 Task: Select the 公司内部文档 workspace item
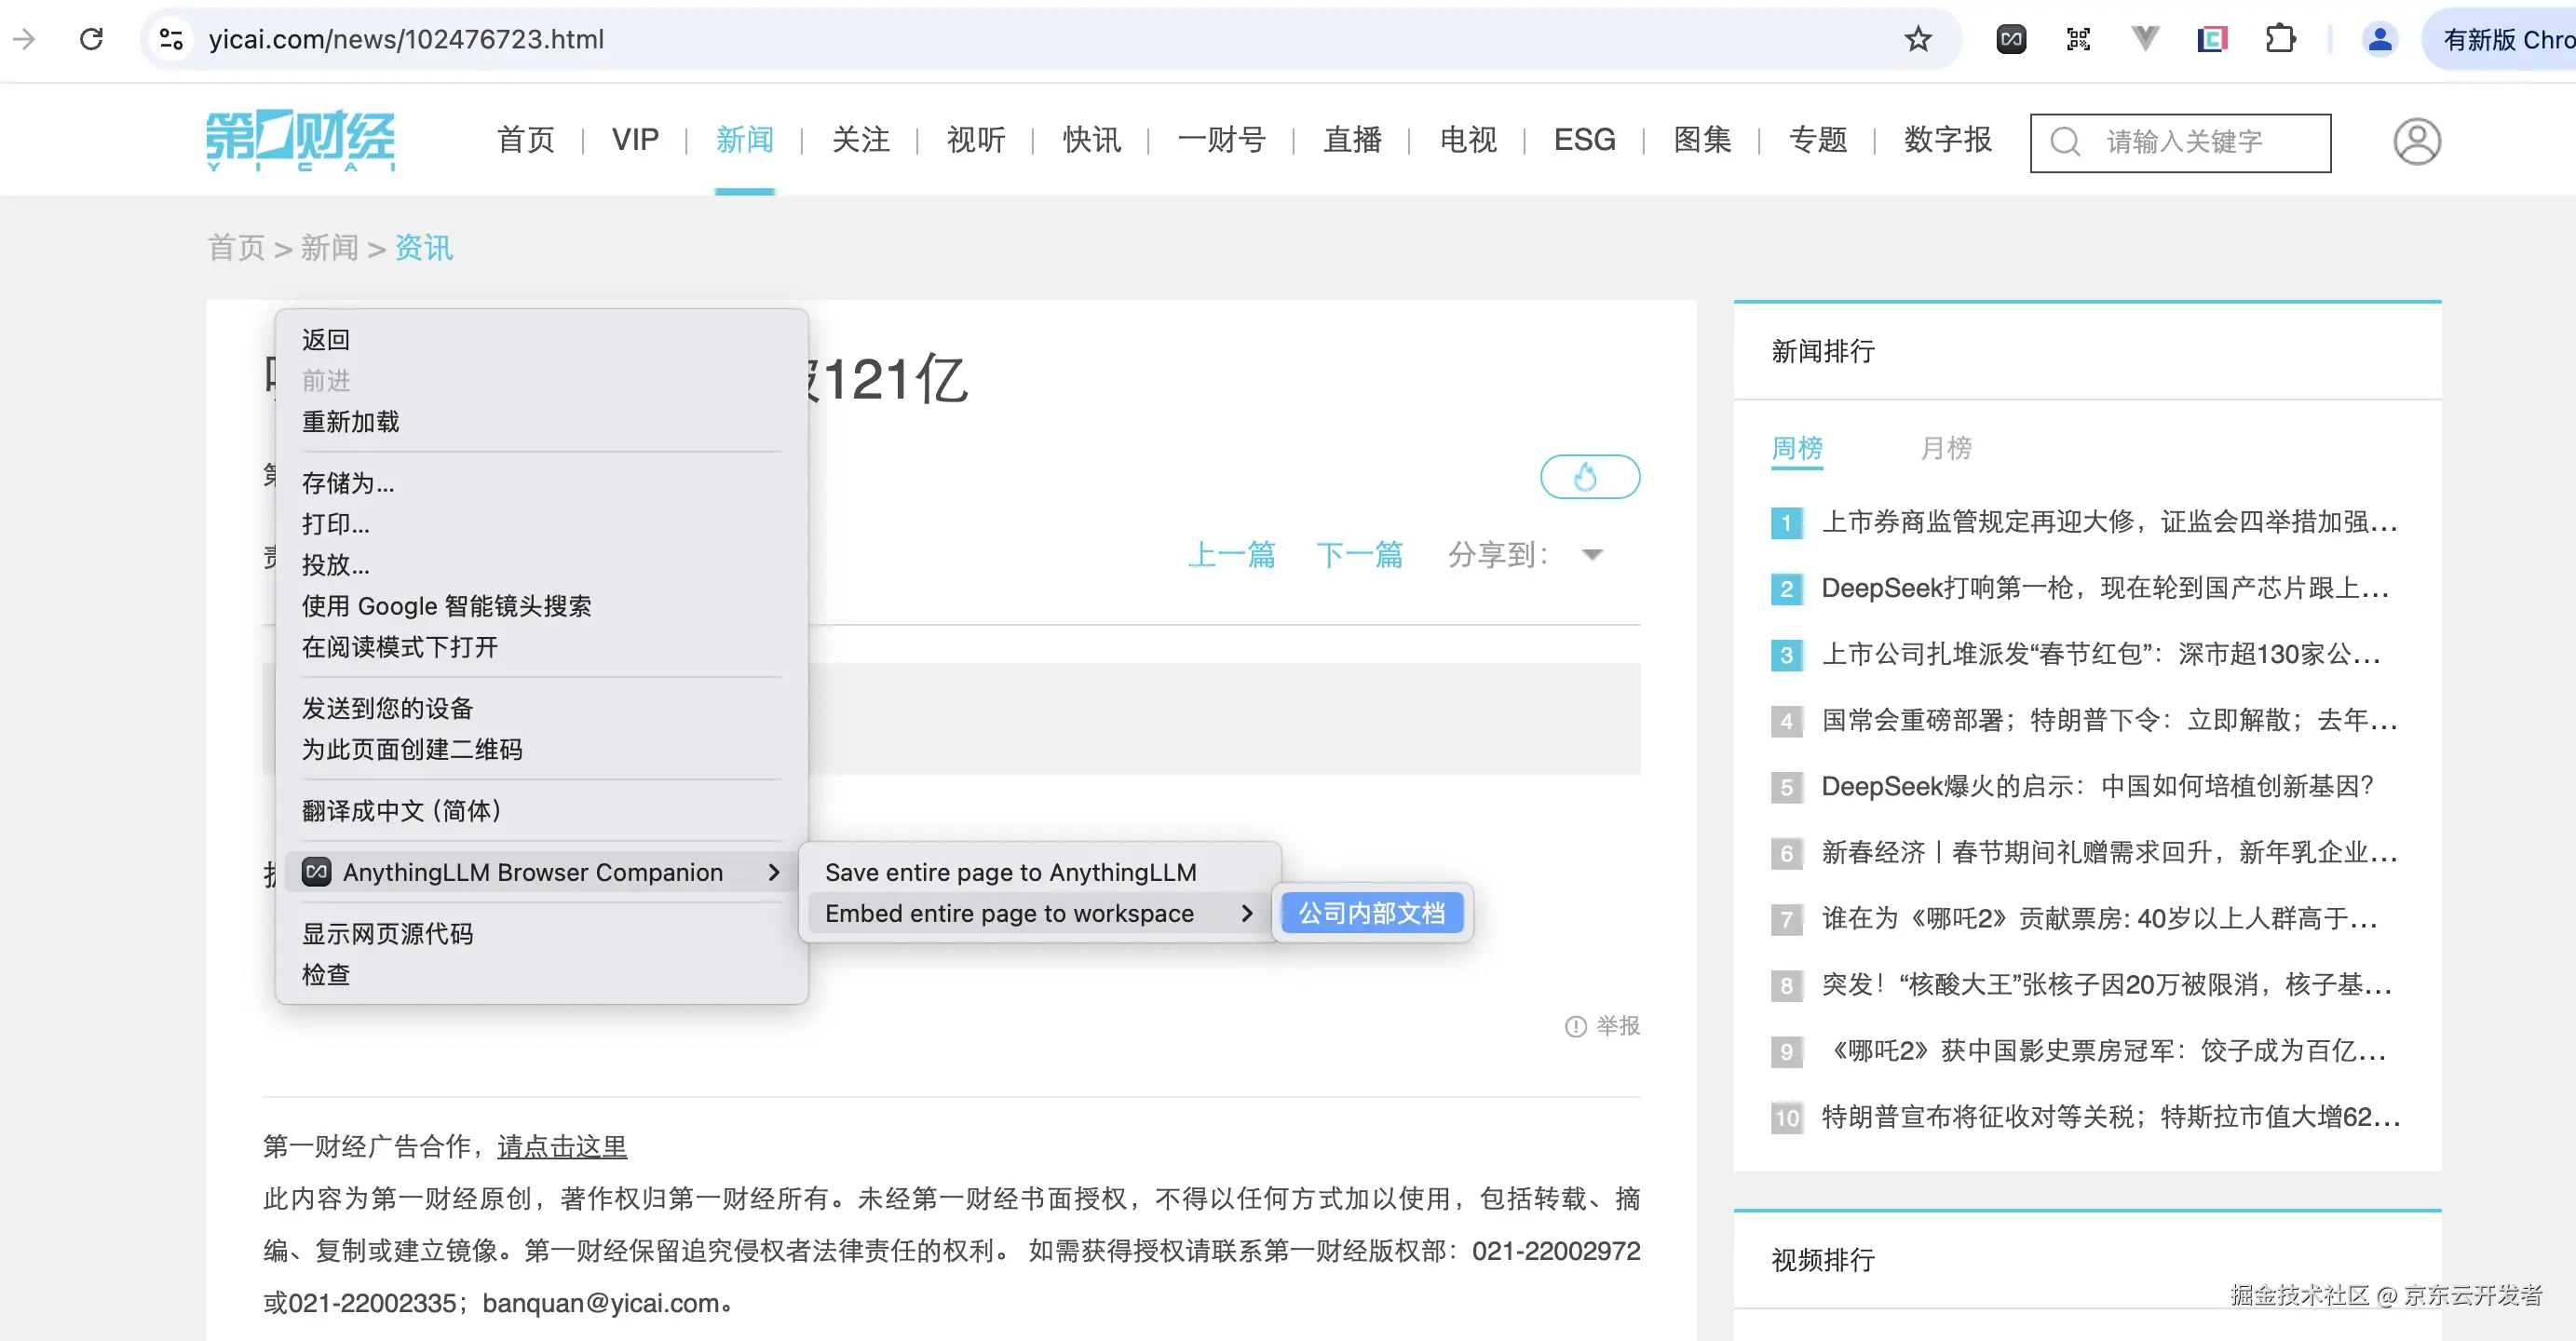point(1371,913)
